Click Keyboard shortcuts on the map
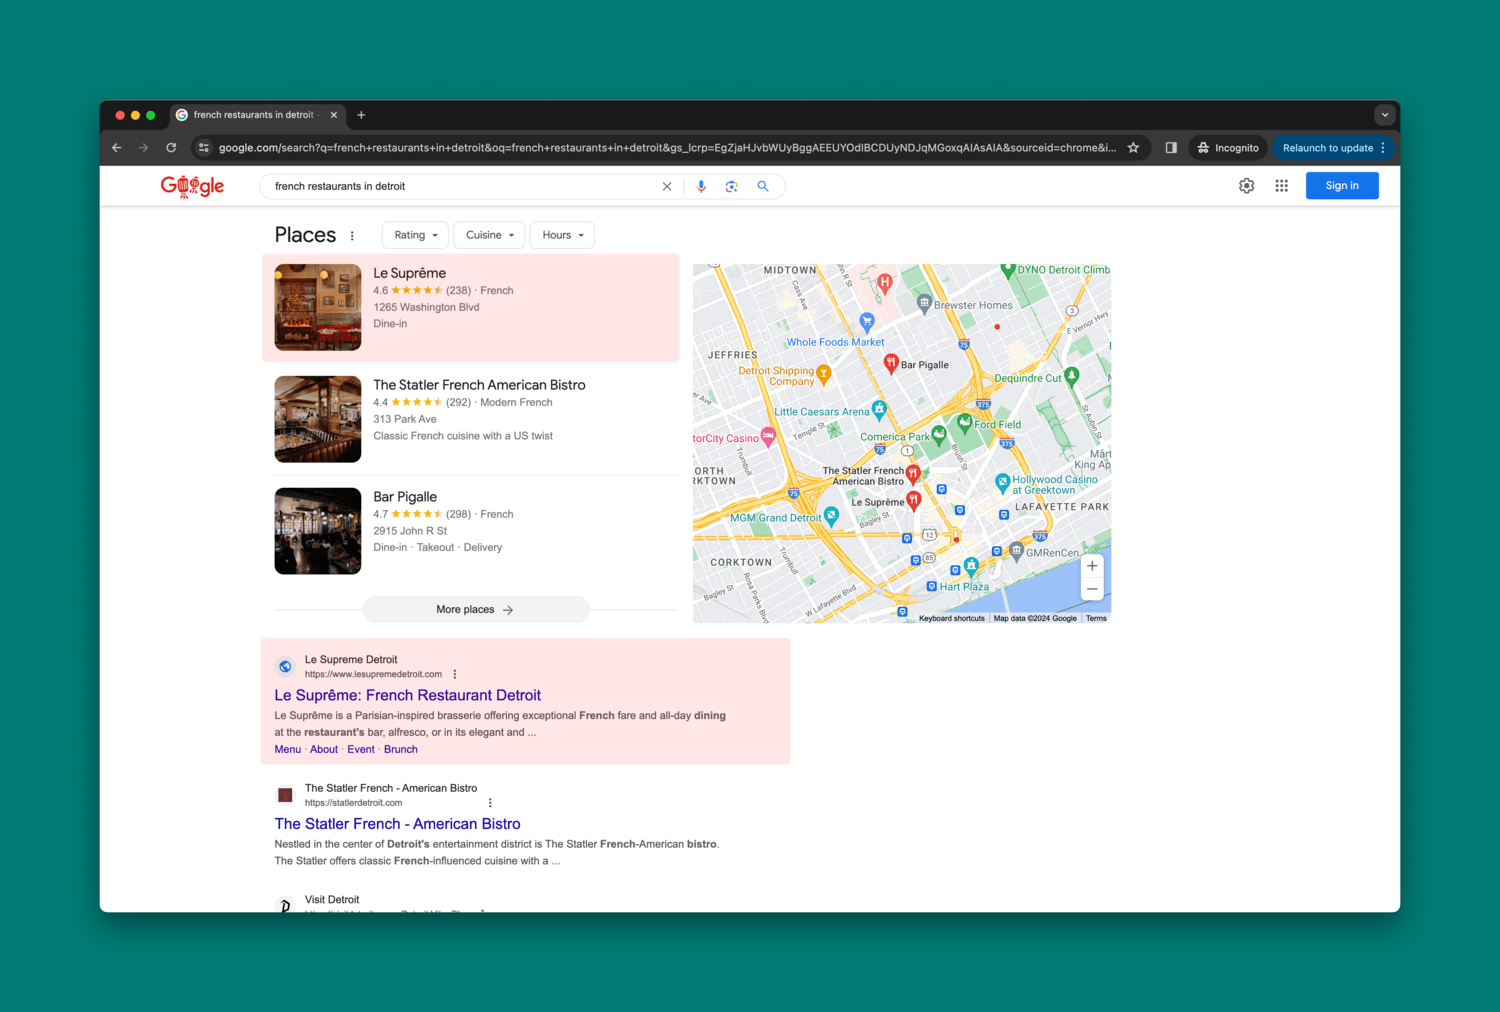The width and height of the screenshot is (1500, 1012). pos(952,618)
